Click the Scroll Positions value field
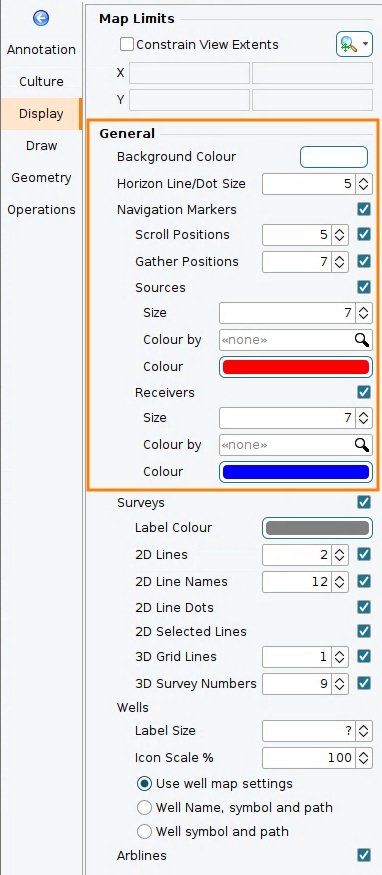The width and height of the screenshot is (382, 875). point(297,235)
